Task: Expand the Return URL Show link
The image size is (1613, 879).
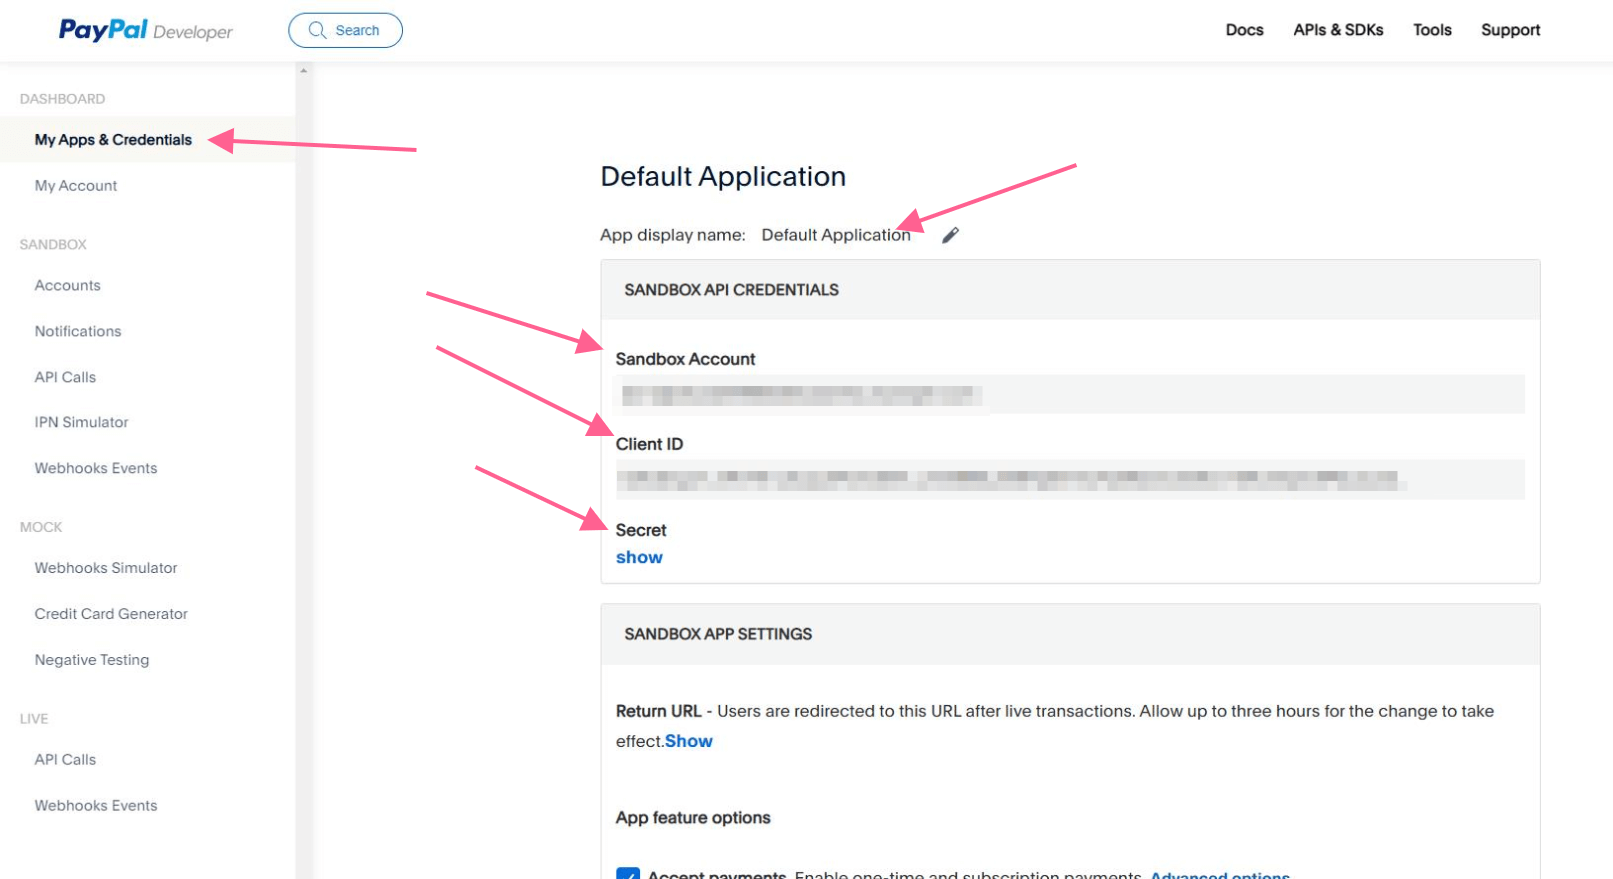Action: tap(688, 741)
